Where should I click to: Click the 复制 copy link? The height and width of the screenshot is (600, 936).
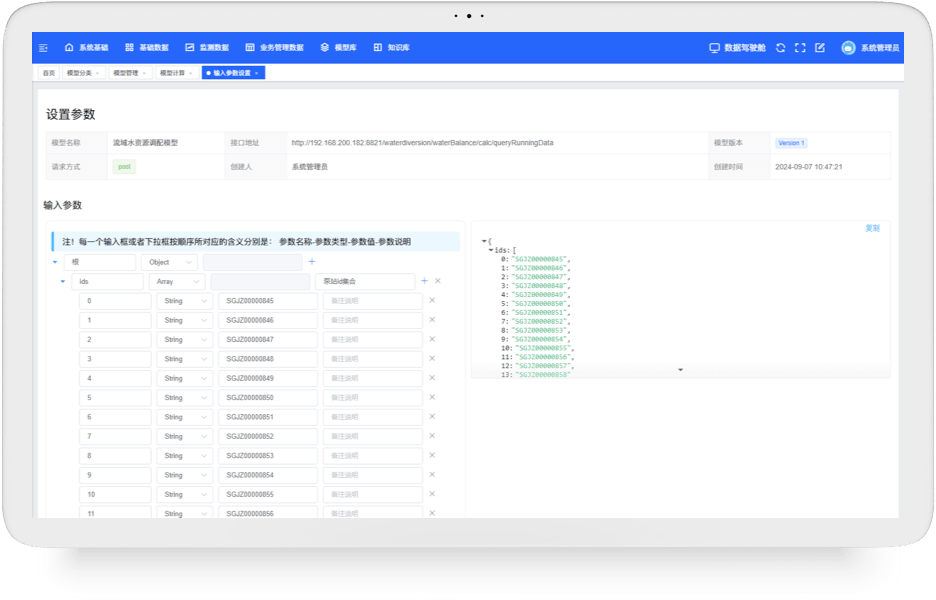tap(872, 228)
